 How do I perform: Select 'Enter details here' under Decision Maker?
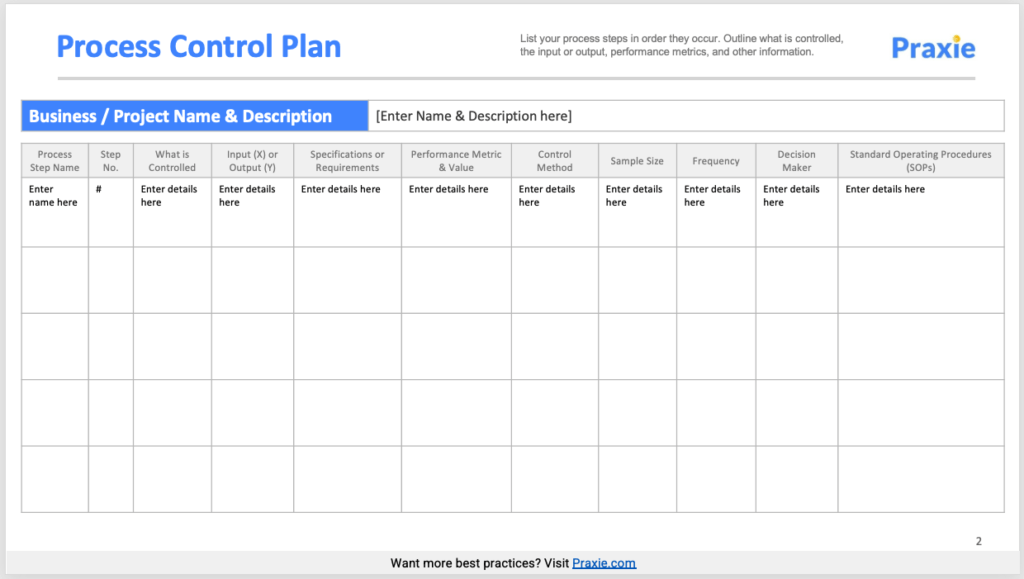[x=796, y=212]
